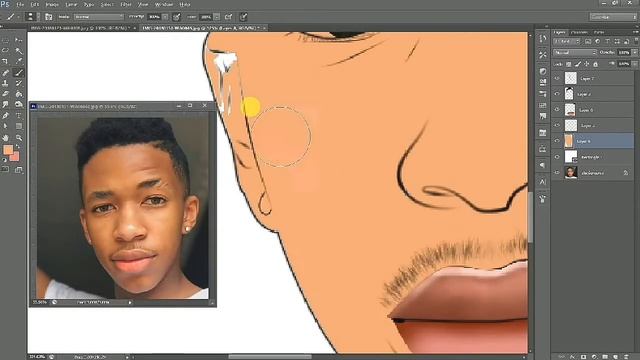This screenshot has width=640, height=360.
Task: Toggle pressure for opacity in options bar
Action: tap(176, 17)
